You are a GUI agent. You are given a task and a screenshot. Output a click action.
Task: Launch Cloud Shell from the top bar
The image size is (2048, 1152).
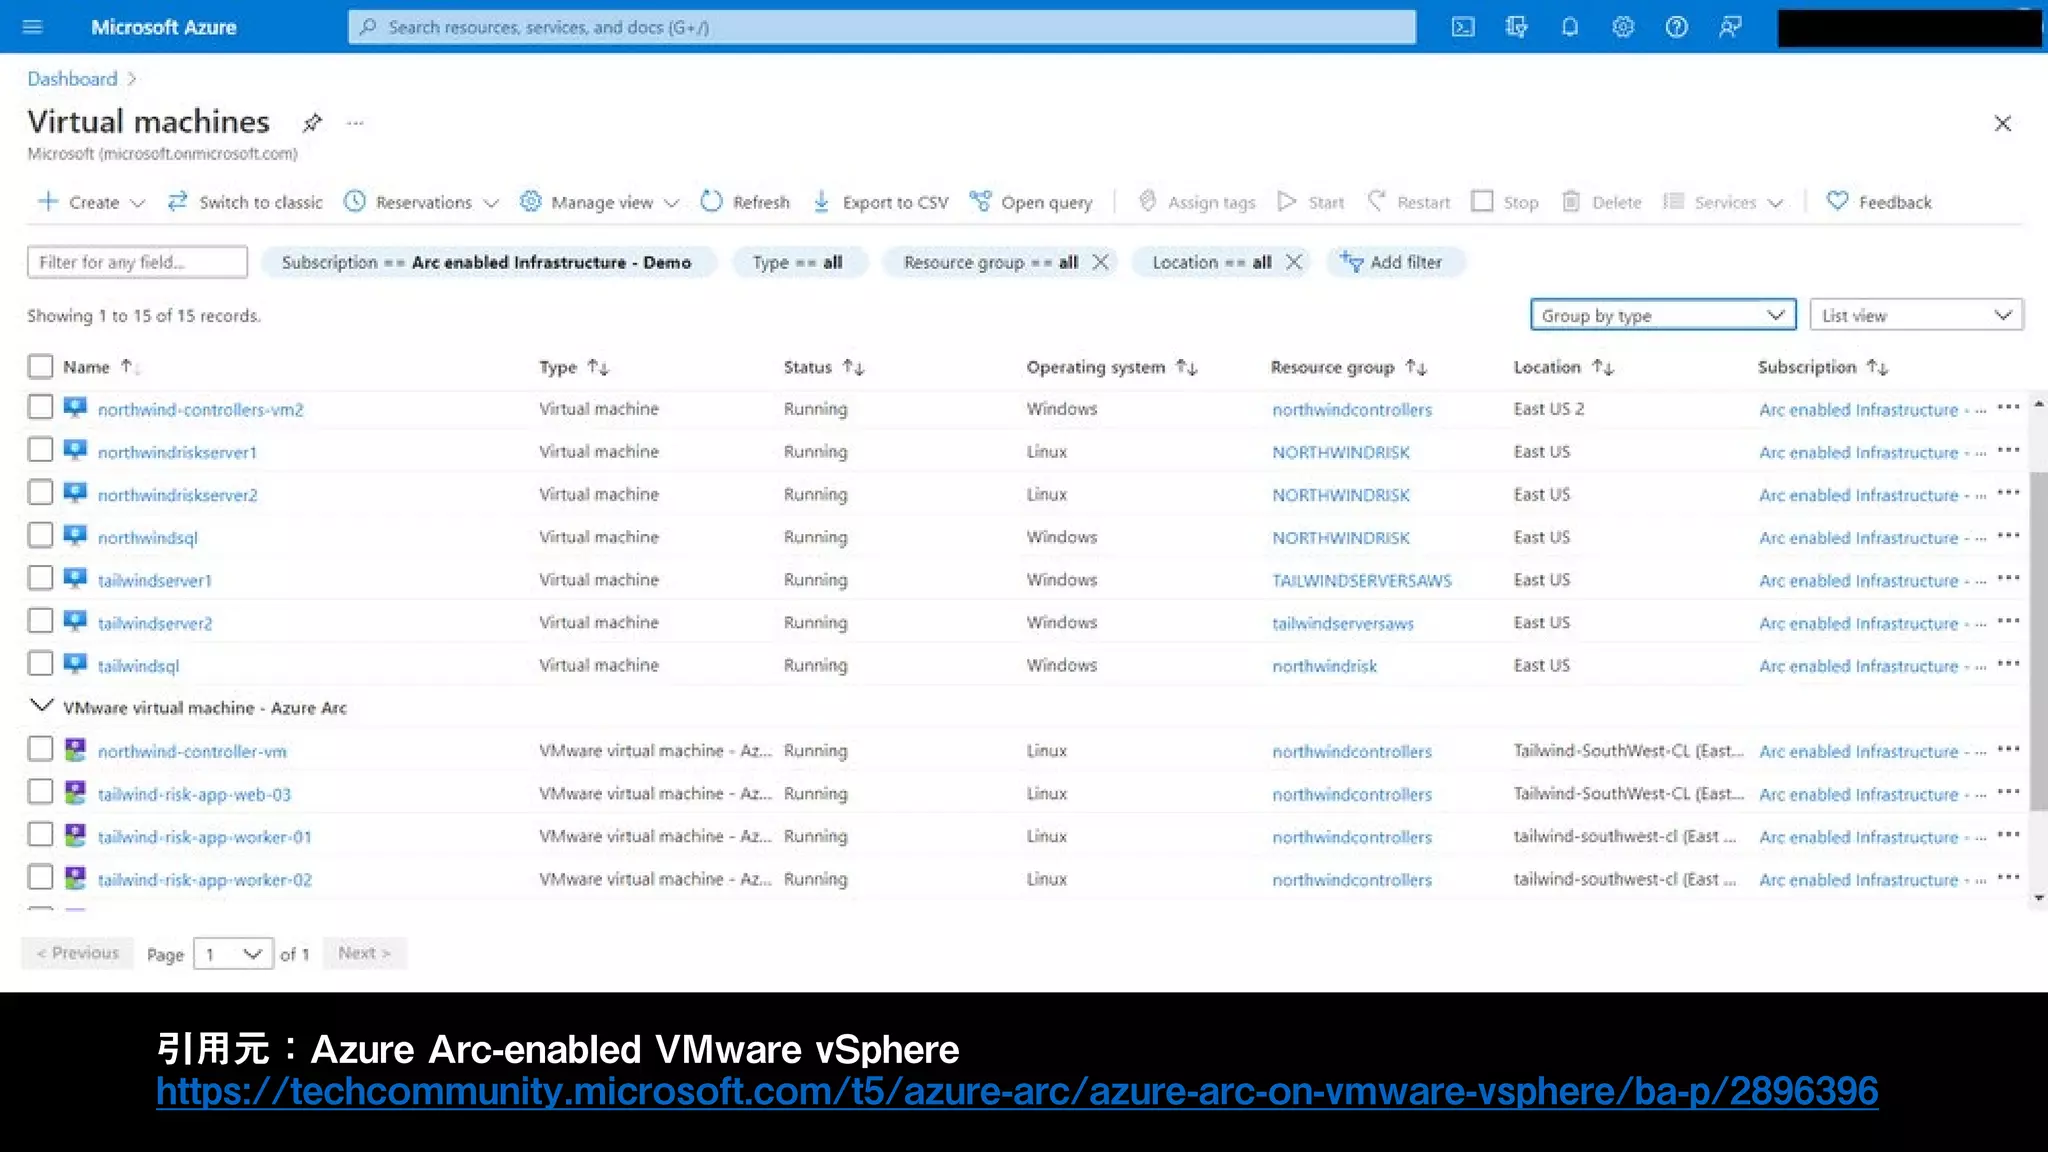point(1463,27)
